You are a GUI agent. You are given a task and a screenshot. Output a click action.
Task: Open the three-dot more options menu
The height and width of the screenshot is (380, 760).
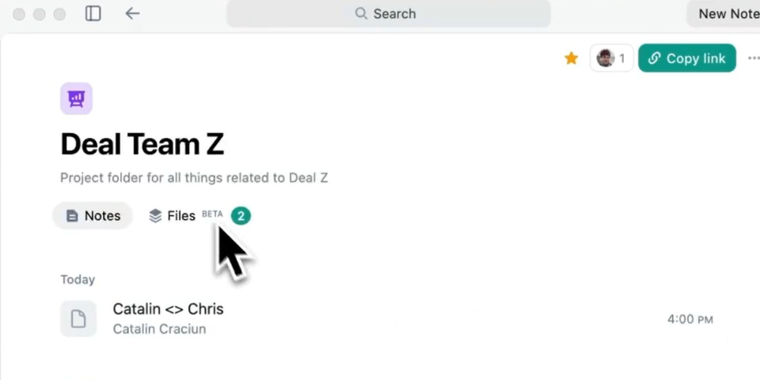click(x=754, y=58)
